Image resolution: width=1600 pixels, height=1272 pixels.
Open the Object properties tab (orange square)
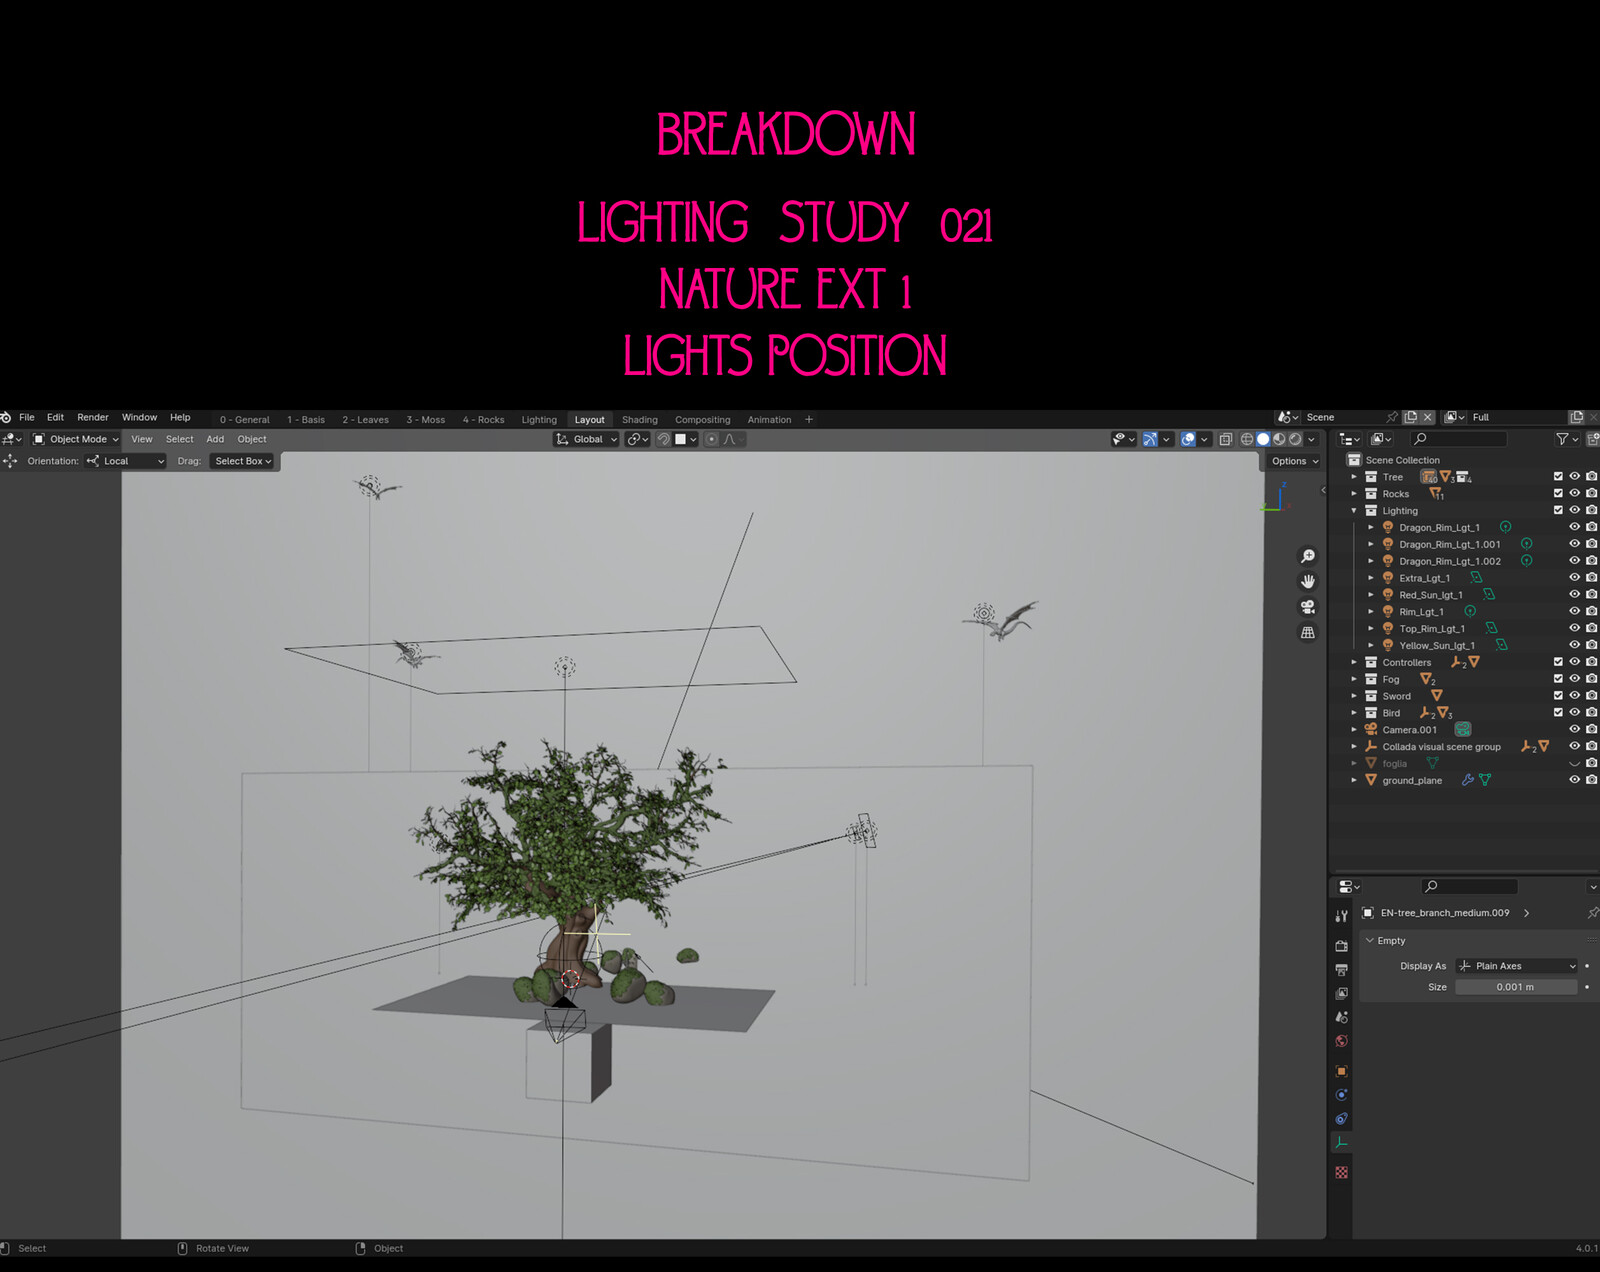point(1341,1071)
